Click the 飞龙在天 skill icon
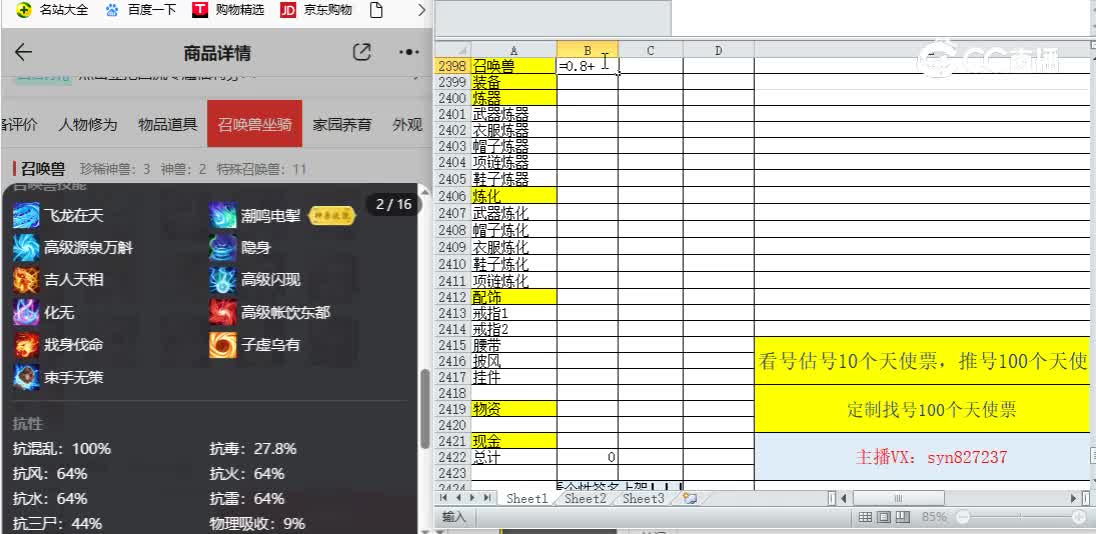Viewport: 1096px width, 534px height. pyautogui.click(x=26, y=215)
